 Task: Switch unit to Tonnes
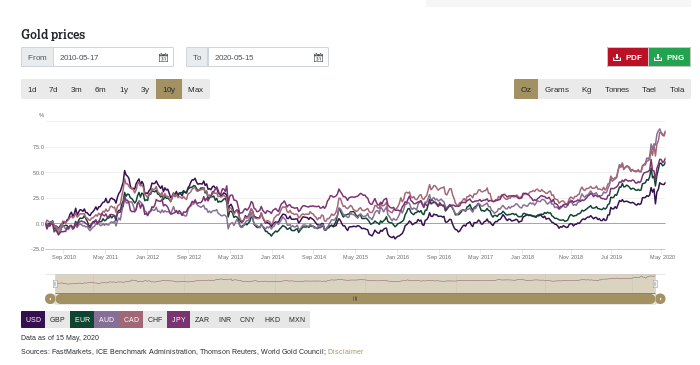[x=617, y=89]
